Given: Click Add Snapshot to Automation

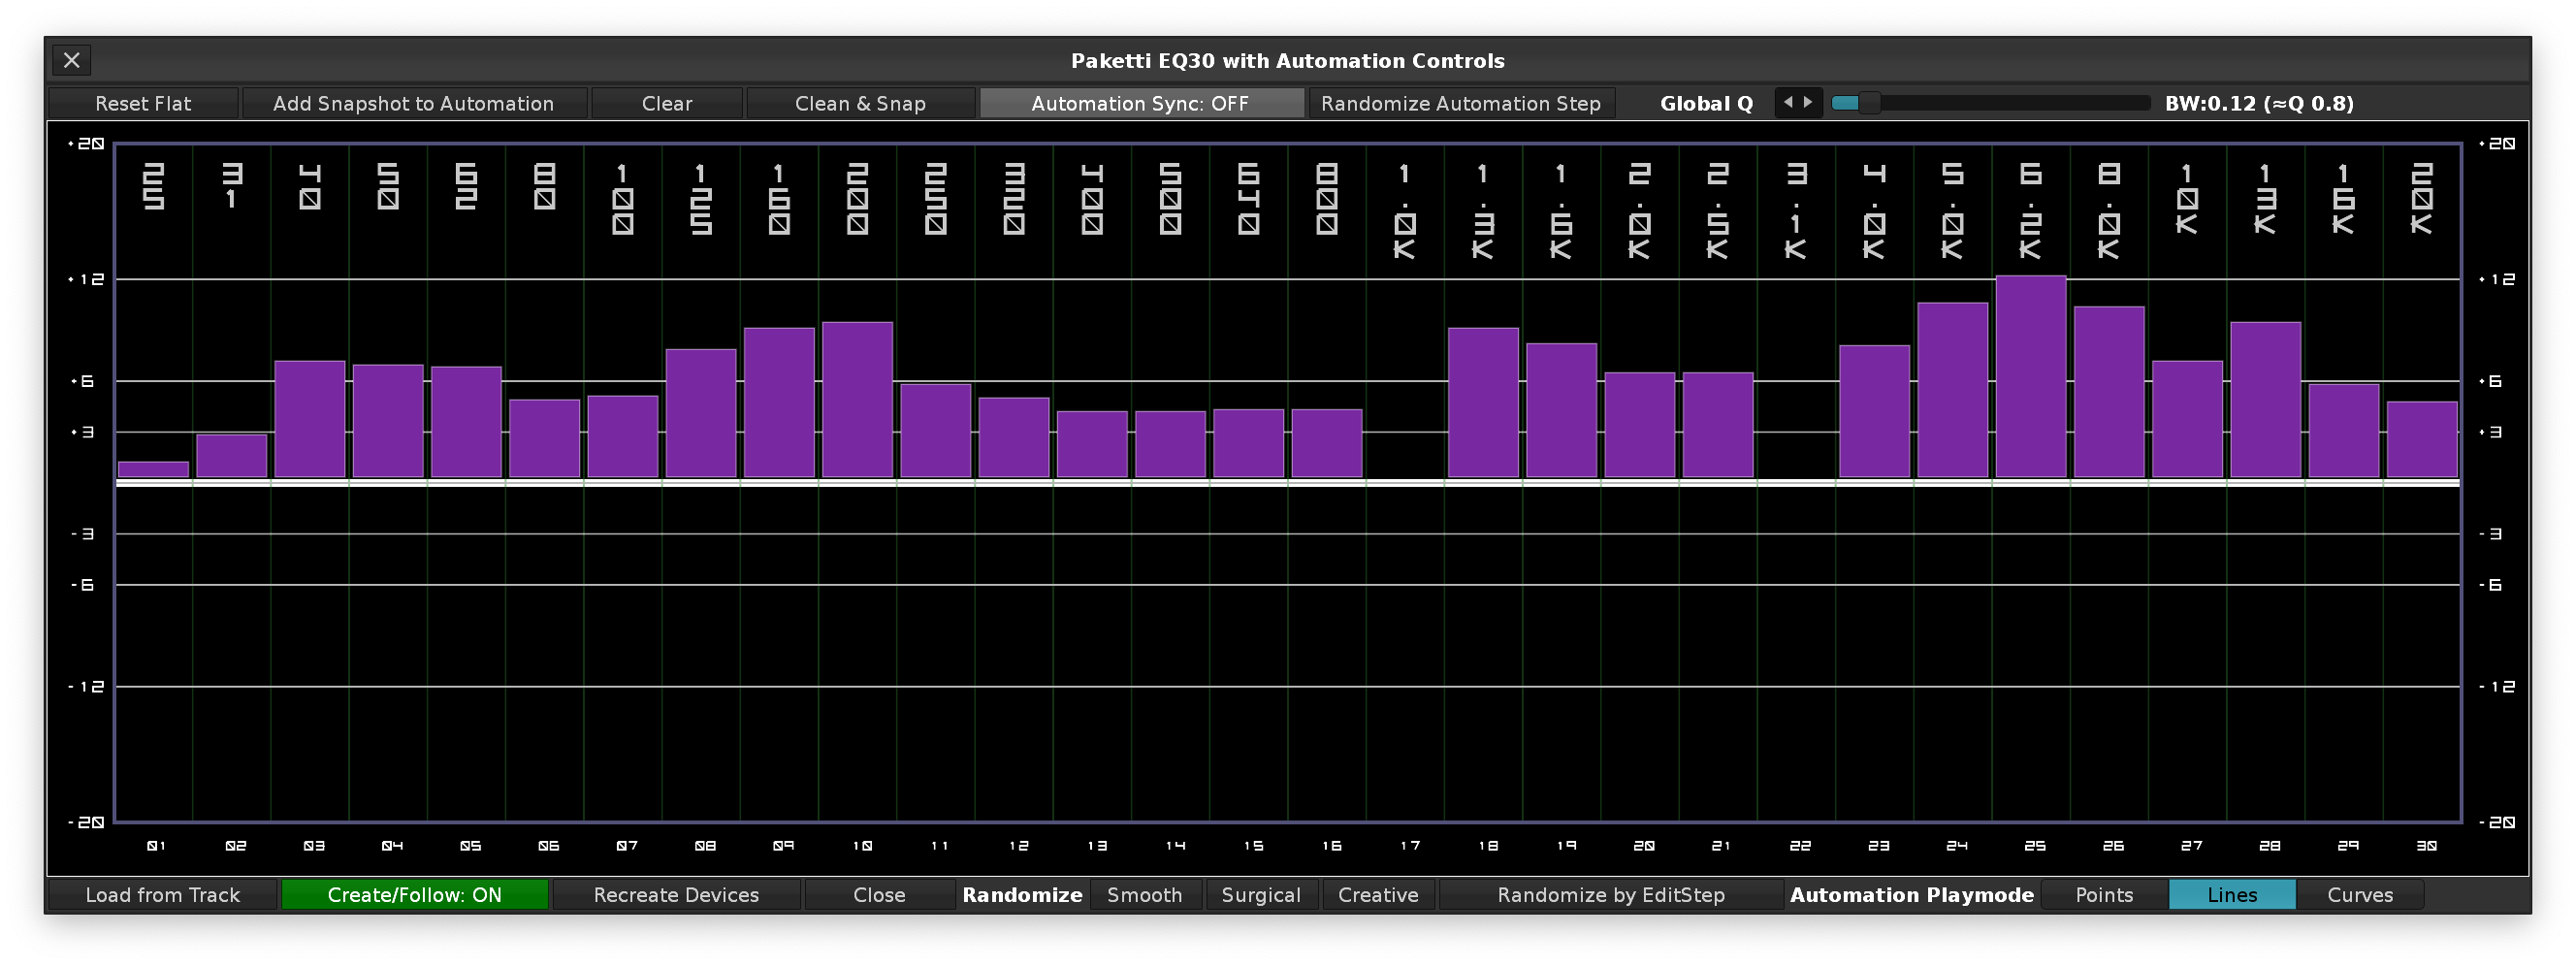Looking at the screenshot, I should click(x=413, y=103).
